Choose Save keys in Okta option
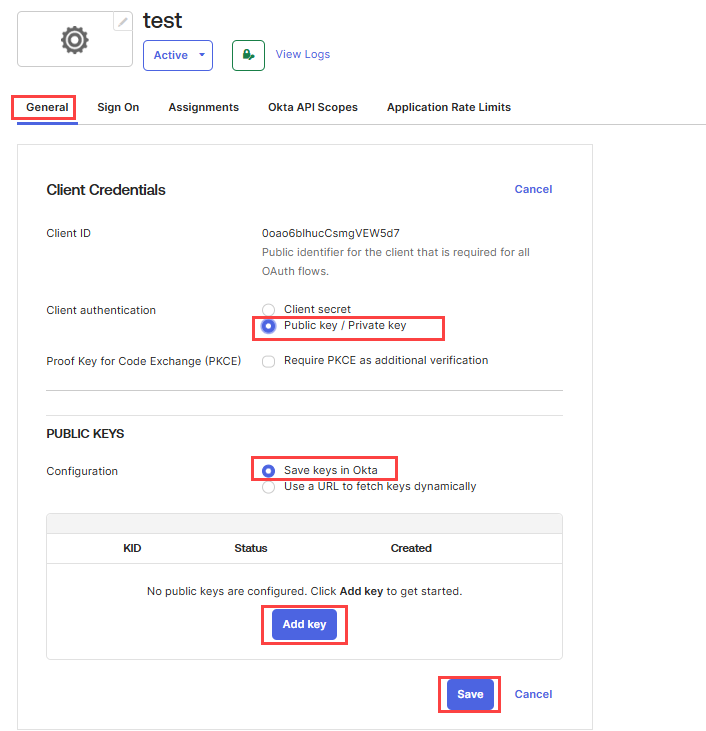706x731 pixels. pos(268,470)
